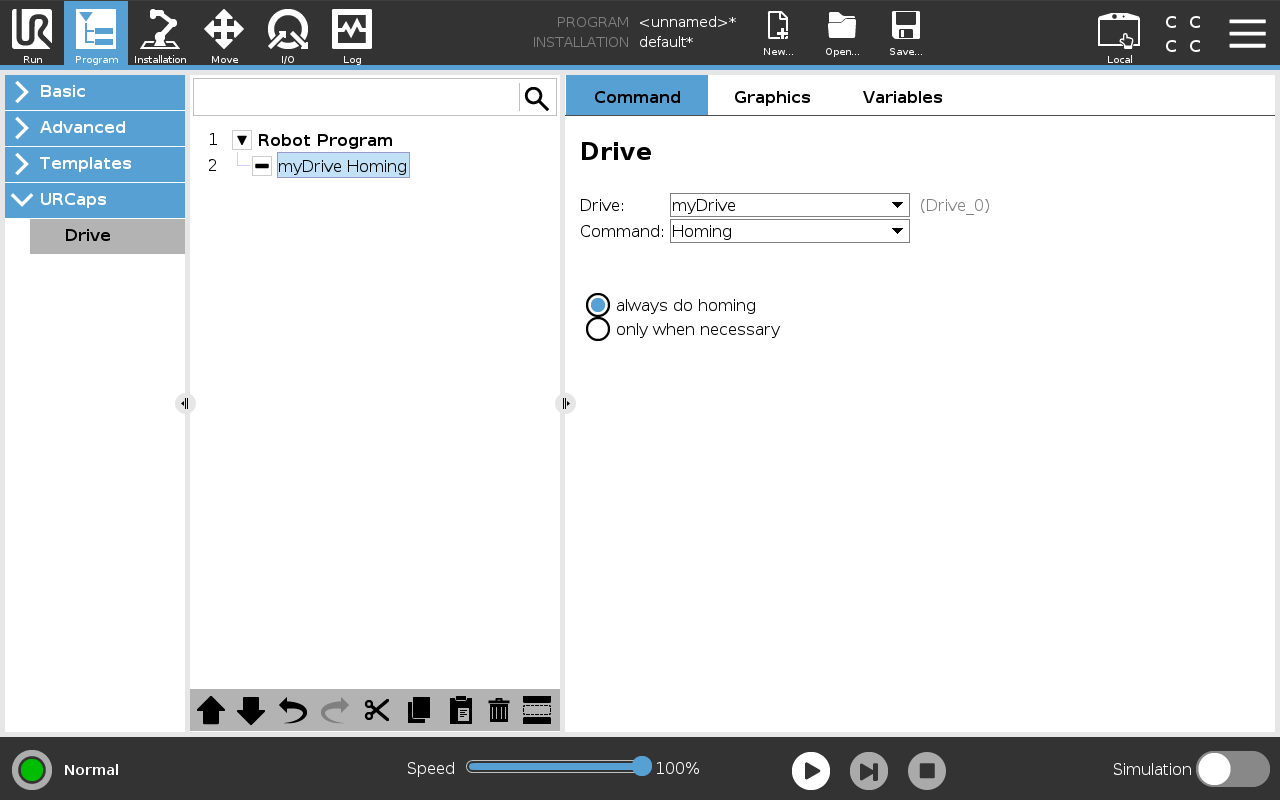Select the 'always do homing' option
This screenshot has height=800, width=1280.
(598, 305)
